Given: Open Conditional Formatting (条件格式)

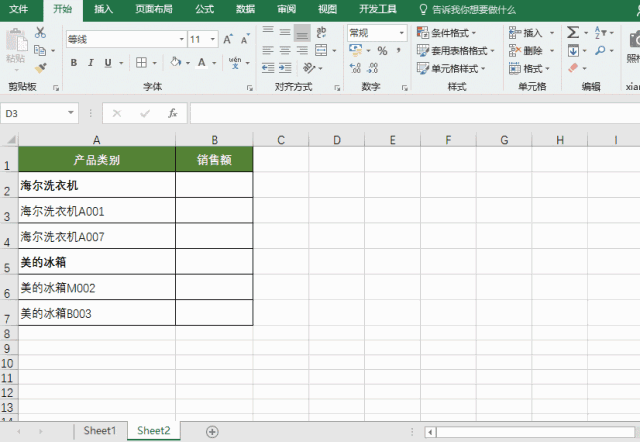Looking at the screenshot, I should (x=447, y=33).
